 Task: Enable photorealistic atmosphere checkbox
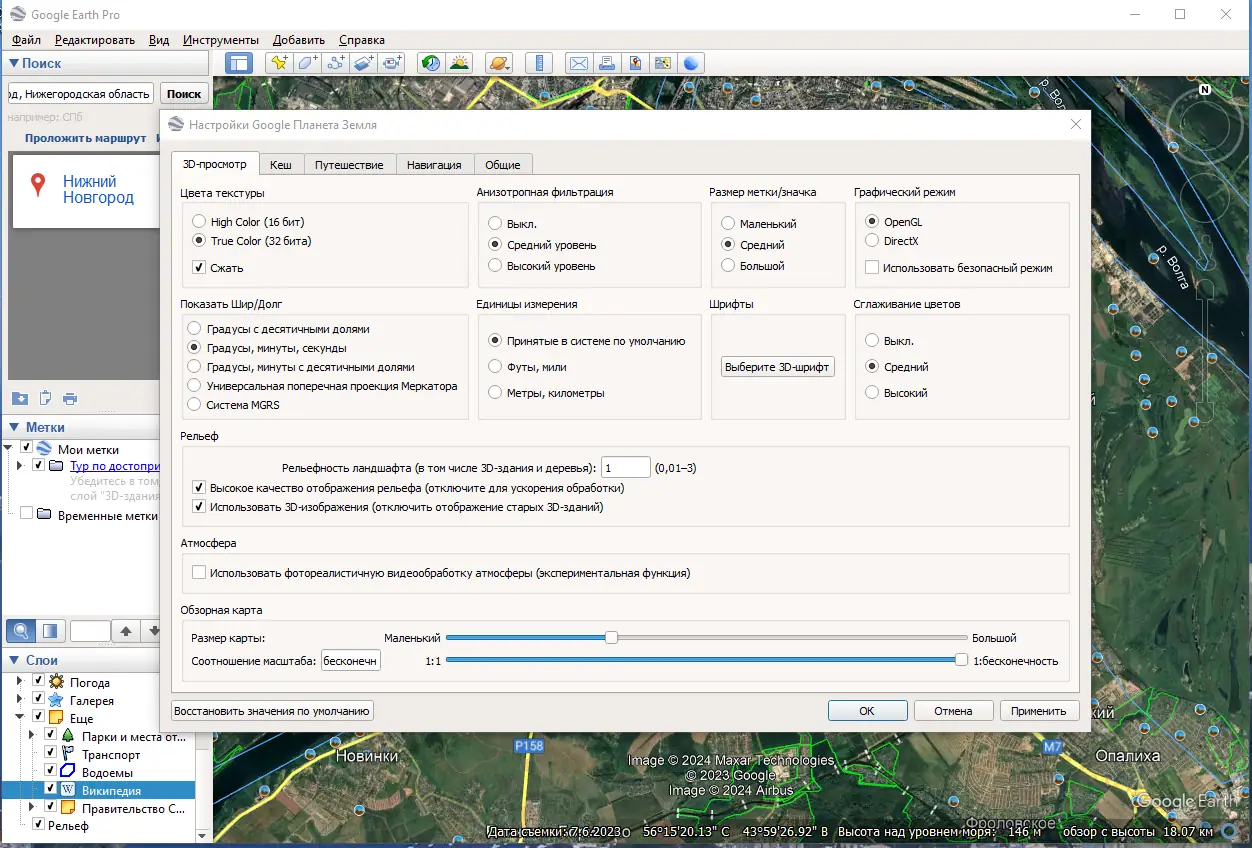tap(199, 573)
